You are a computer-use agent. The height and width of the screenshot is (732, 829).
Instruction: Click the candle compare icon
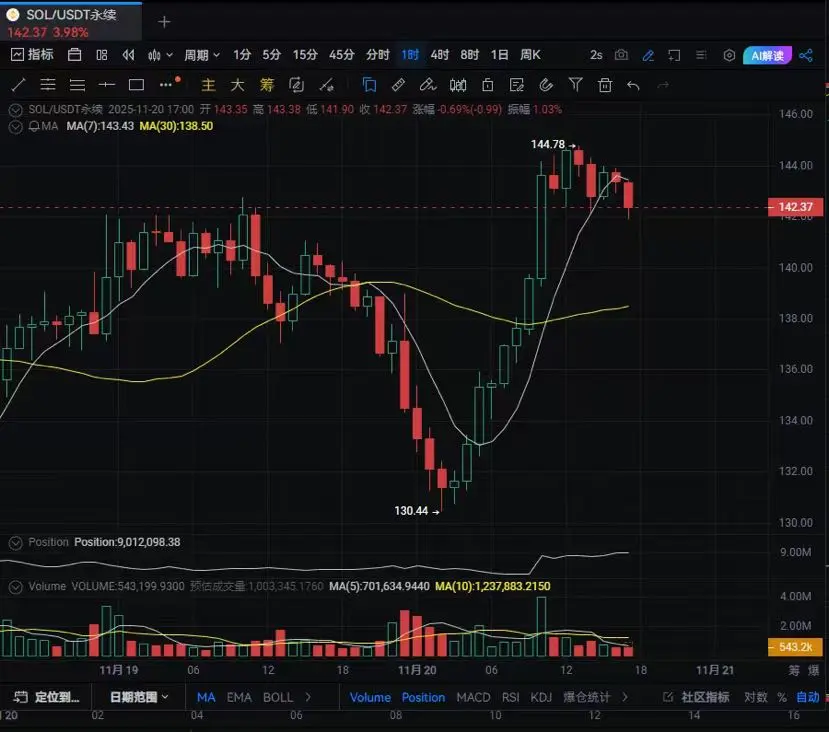point(458,85)
